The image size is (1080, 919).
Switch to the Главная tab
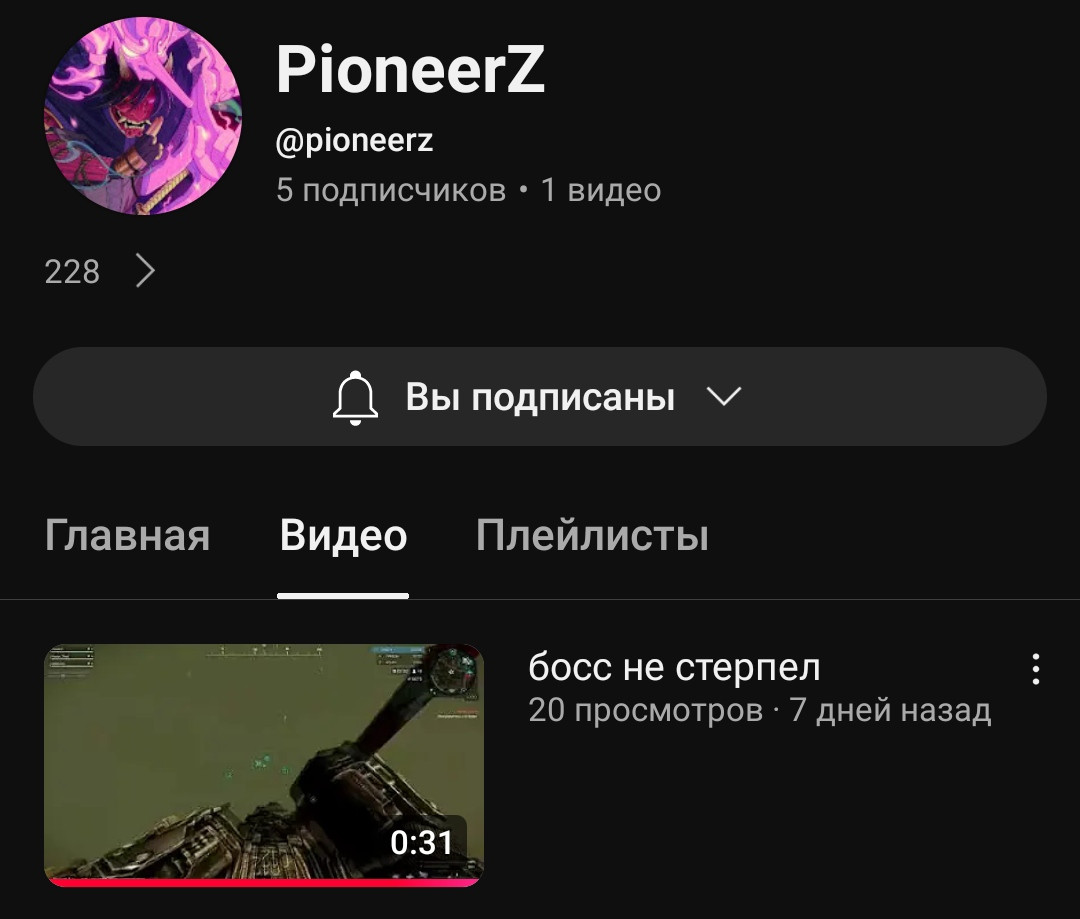pos(127,535)
